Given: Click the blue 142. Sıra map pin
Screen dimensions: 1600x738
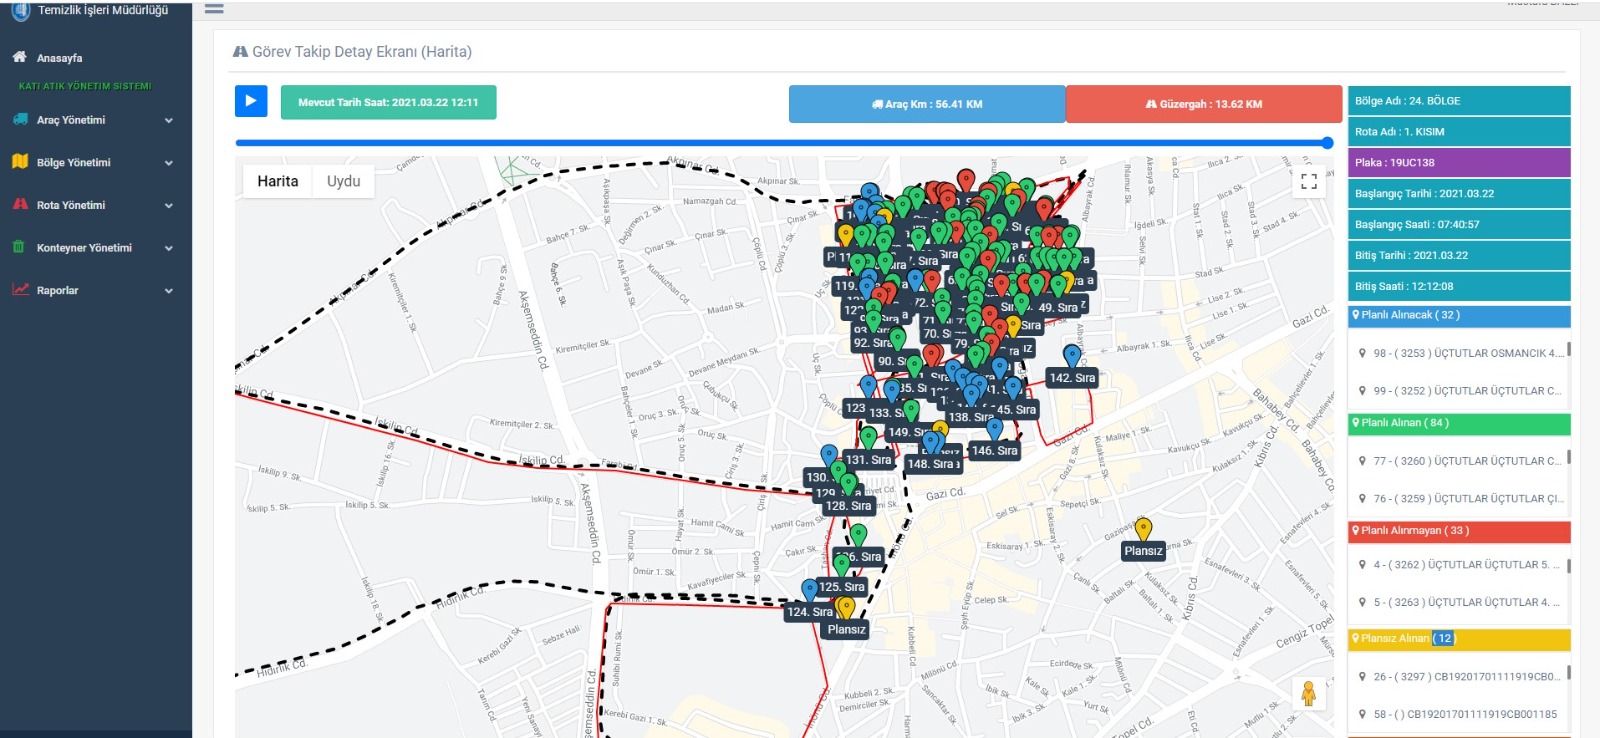Looking at the screenshot, I should pyautogui.click(x=1072, y=356).
